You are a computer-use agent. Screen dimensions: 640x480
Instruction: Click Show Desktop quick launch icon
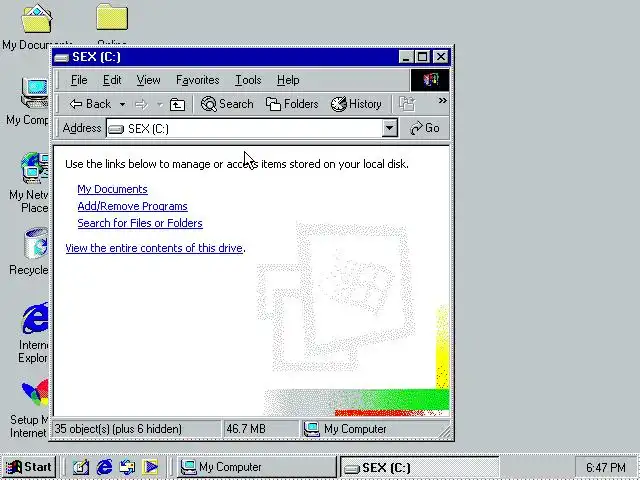point(80,467)
